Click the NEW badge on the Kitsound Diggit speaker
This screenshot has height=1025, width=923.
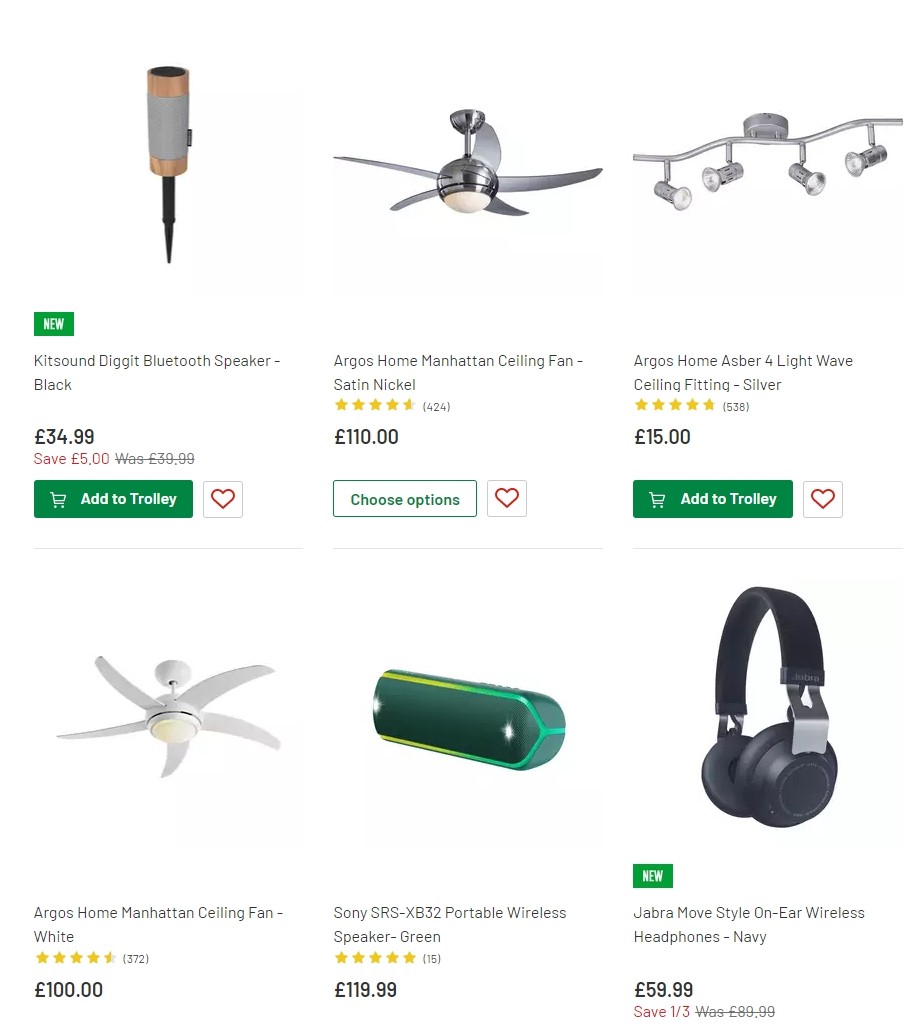point(53,324)
